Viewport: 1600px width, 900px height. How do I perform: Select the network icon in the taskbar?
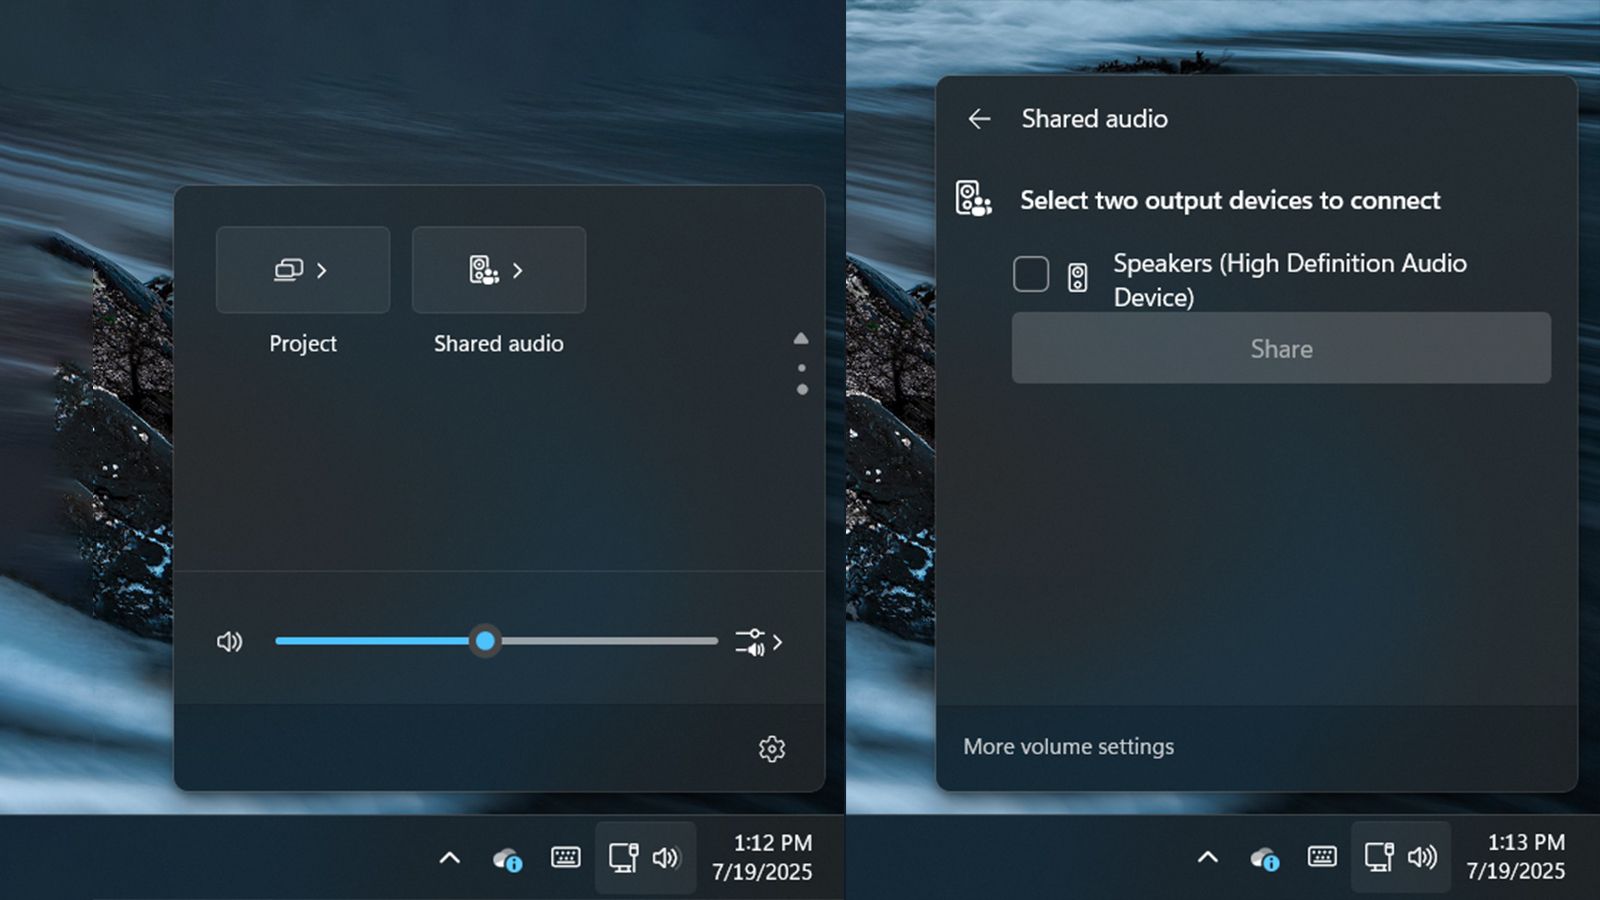click(x=624, y=857)
